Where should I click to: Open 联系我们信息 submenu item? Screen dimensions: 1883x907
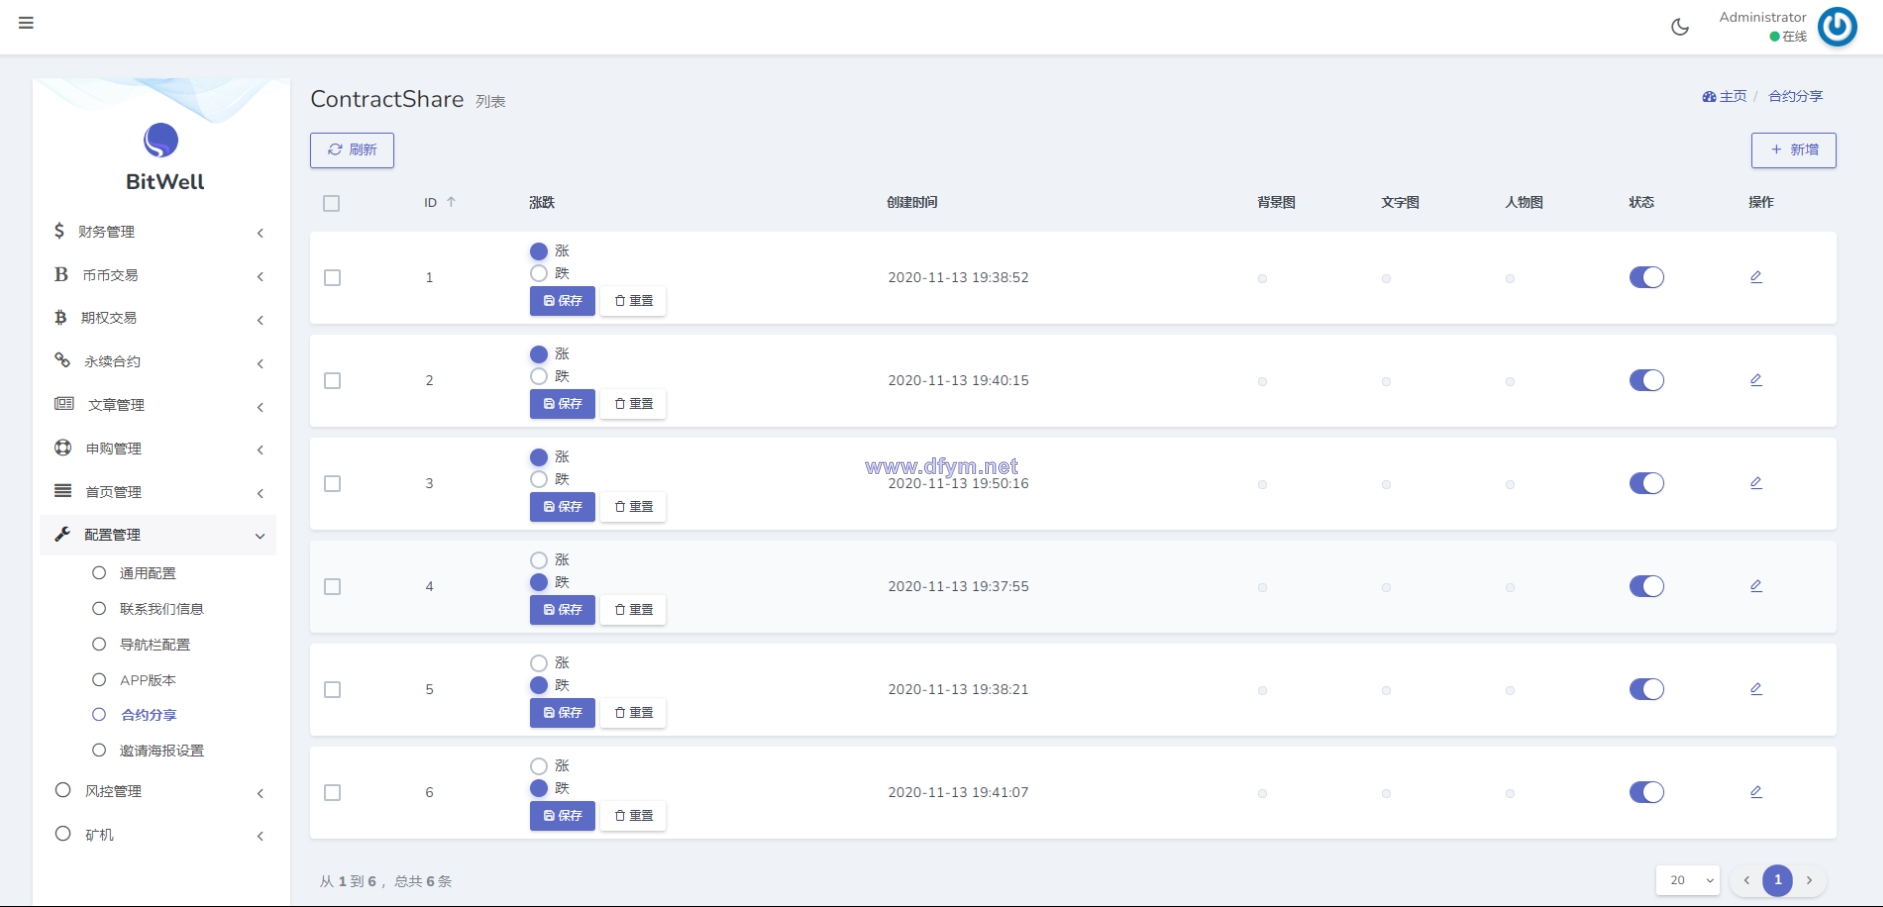[161, 609]
